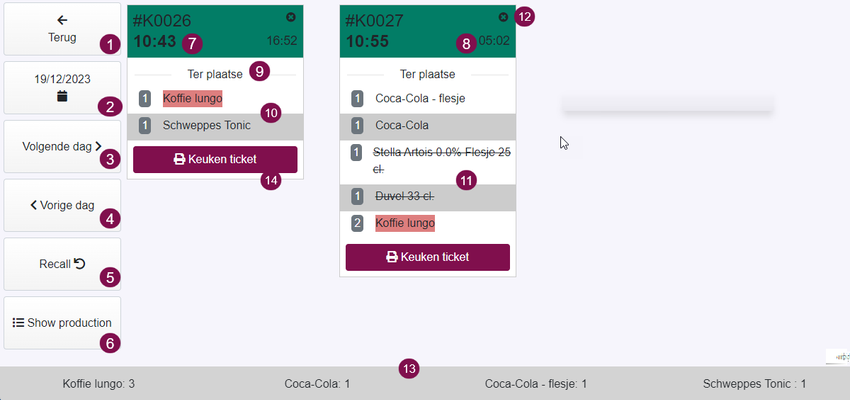Click the back arrow icon above Terug
Screen dimensions: 850x400
pyautogui.click(x=62, y=21)
